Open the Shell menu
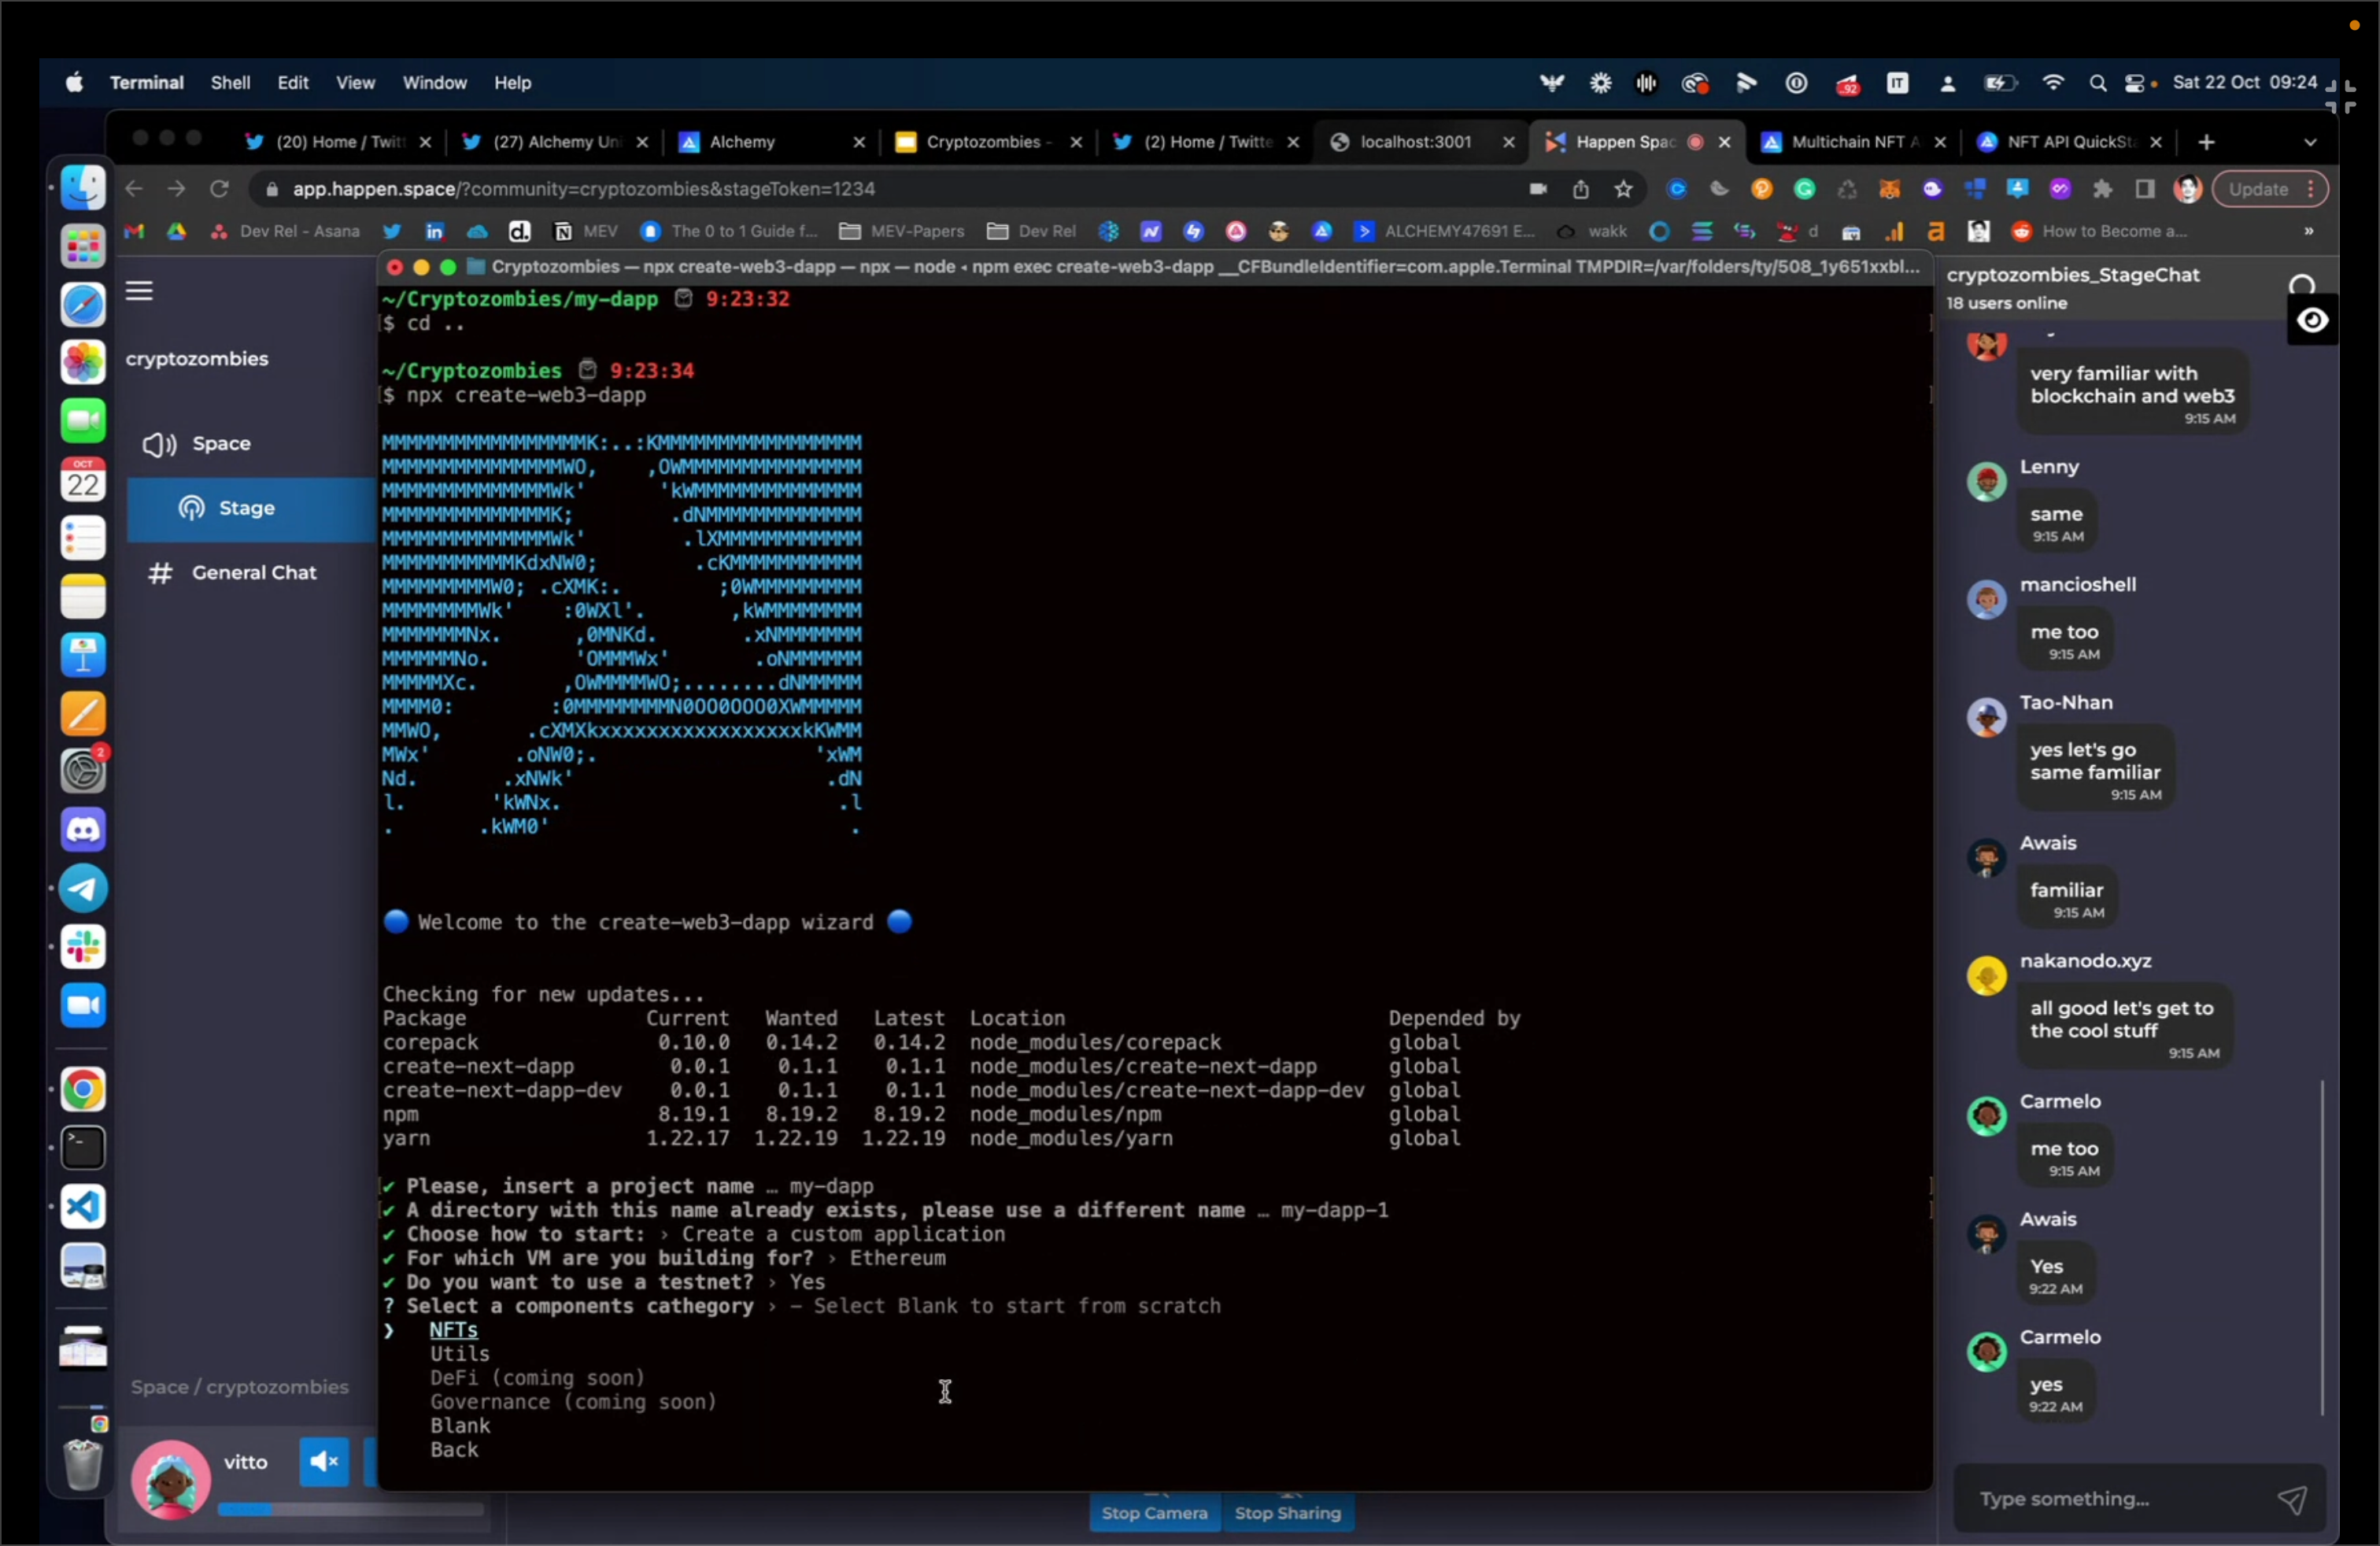The image size is (2380, 1546). (230, 83)
